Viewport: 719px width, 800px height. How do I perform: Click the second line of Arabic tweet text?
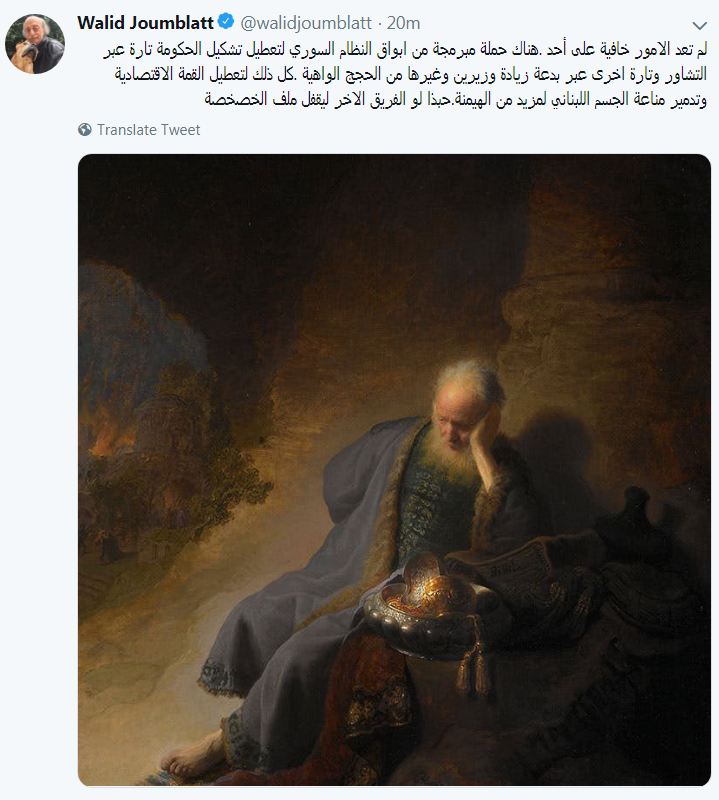[x=410, y=74]
